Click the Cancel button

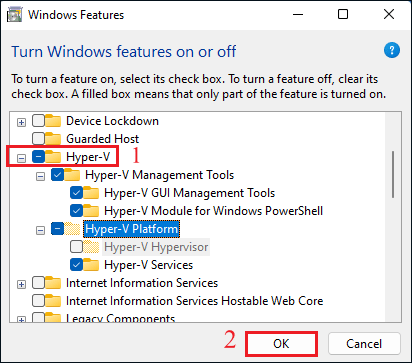pos(364,343)
